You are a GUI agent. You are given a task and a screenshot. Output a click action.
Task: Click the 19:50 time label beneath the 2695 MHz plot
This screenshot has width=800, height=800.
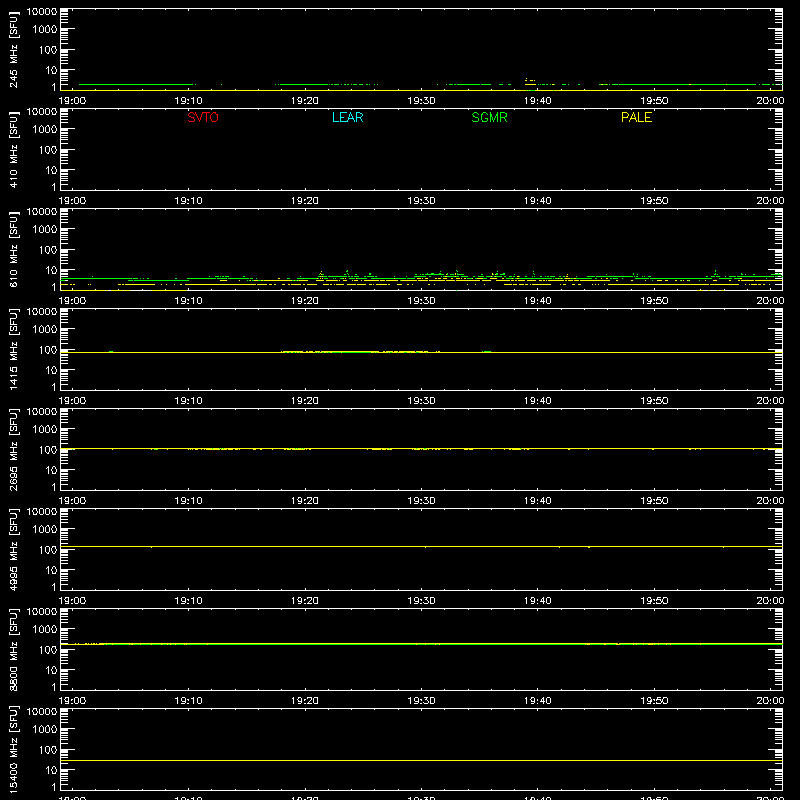(654, 501)
